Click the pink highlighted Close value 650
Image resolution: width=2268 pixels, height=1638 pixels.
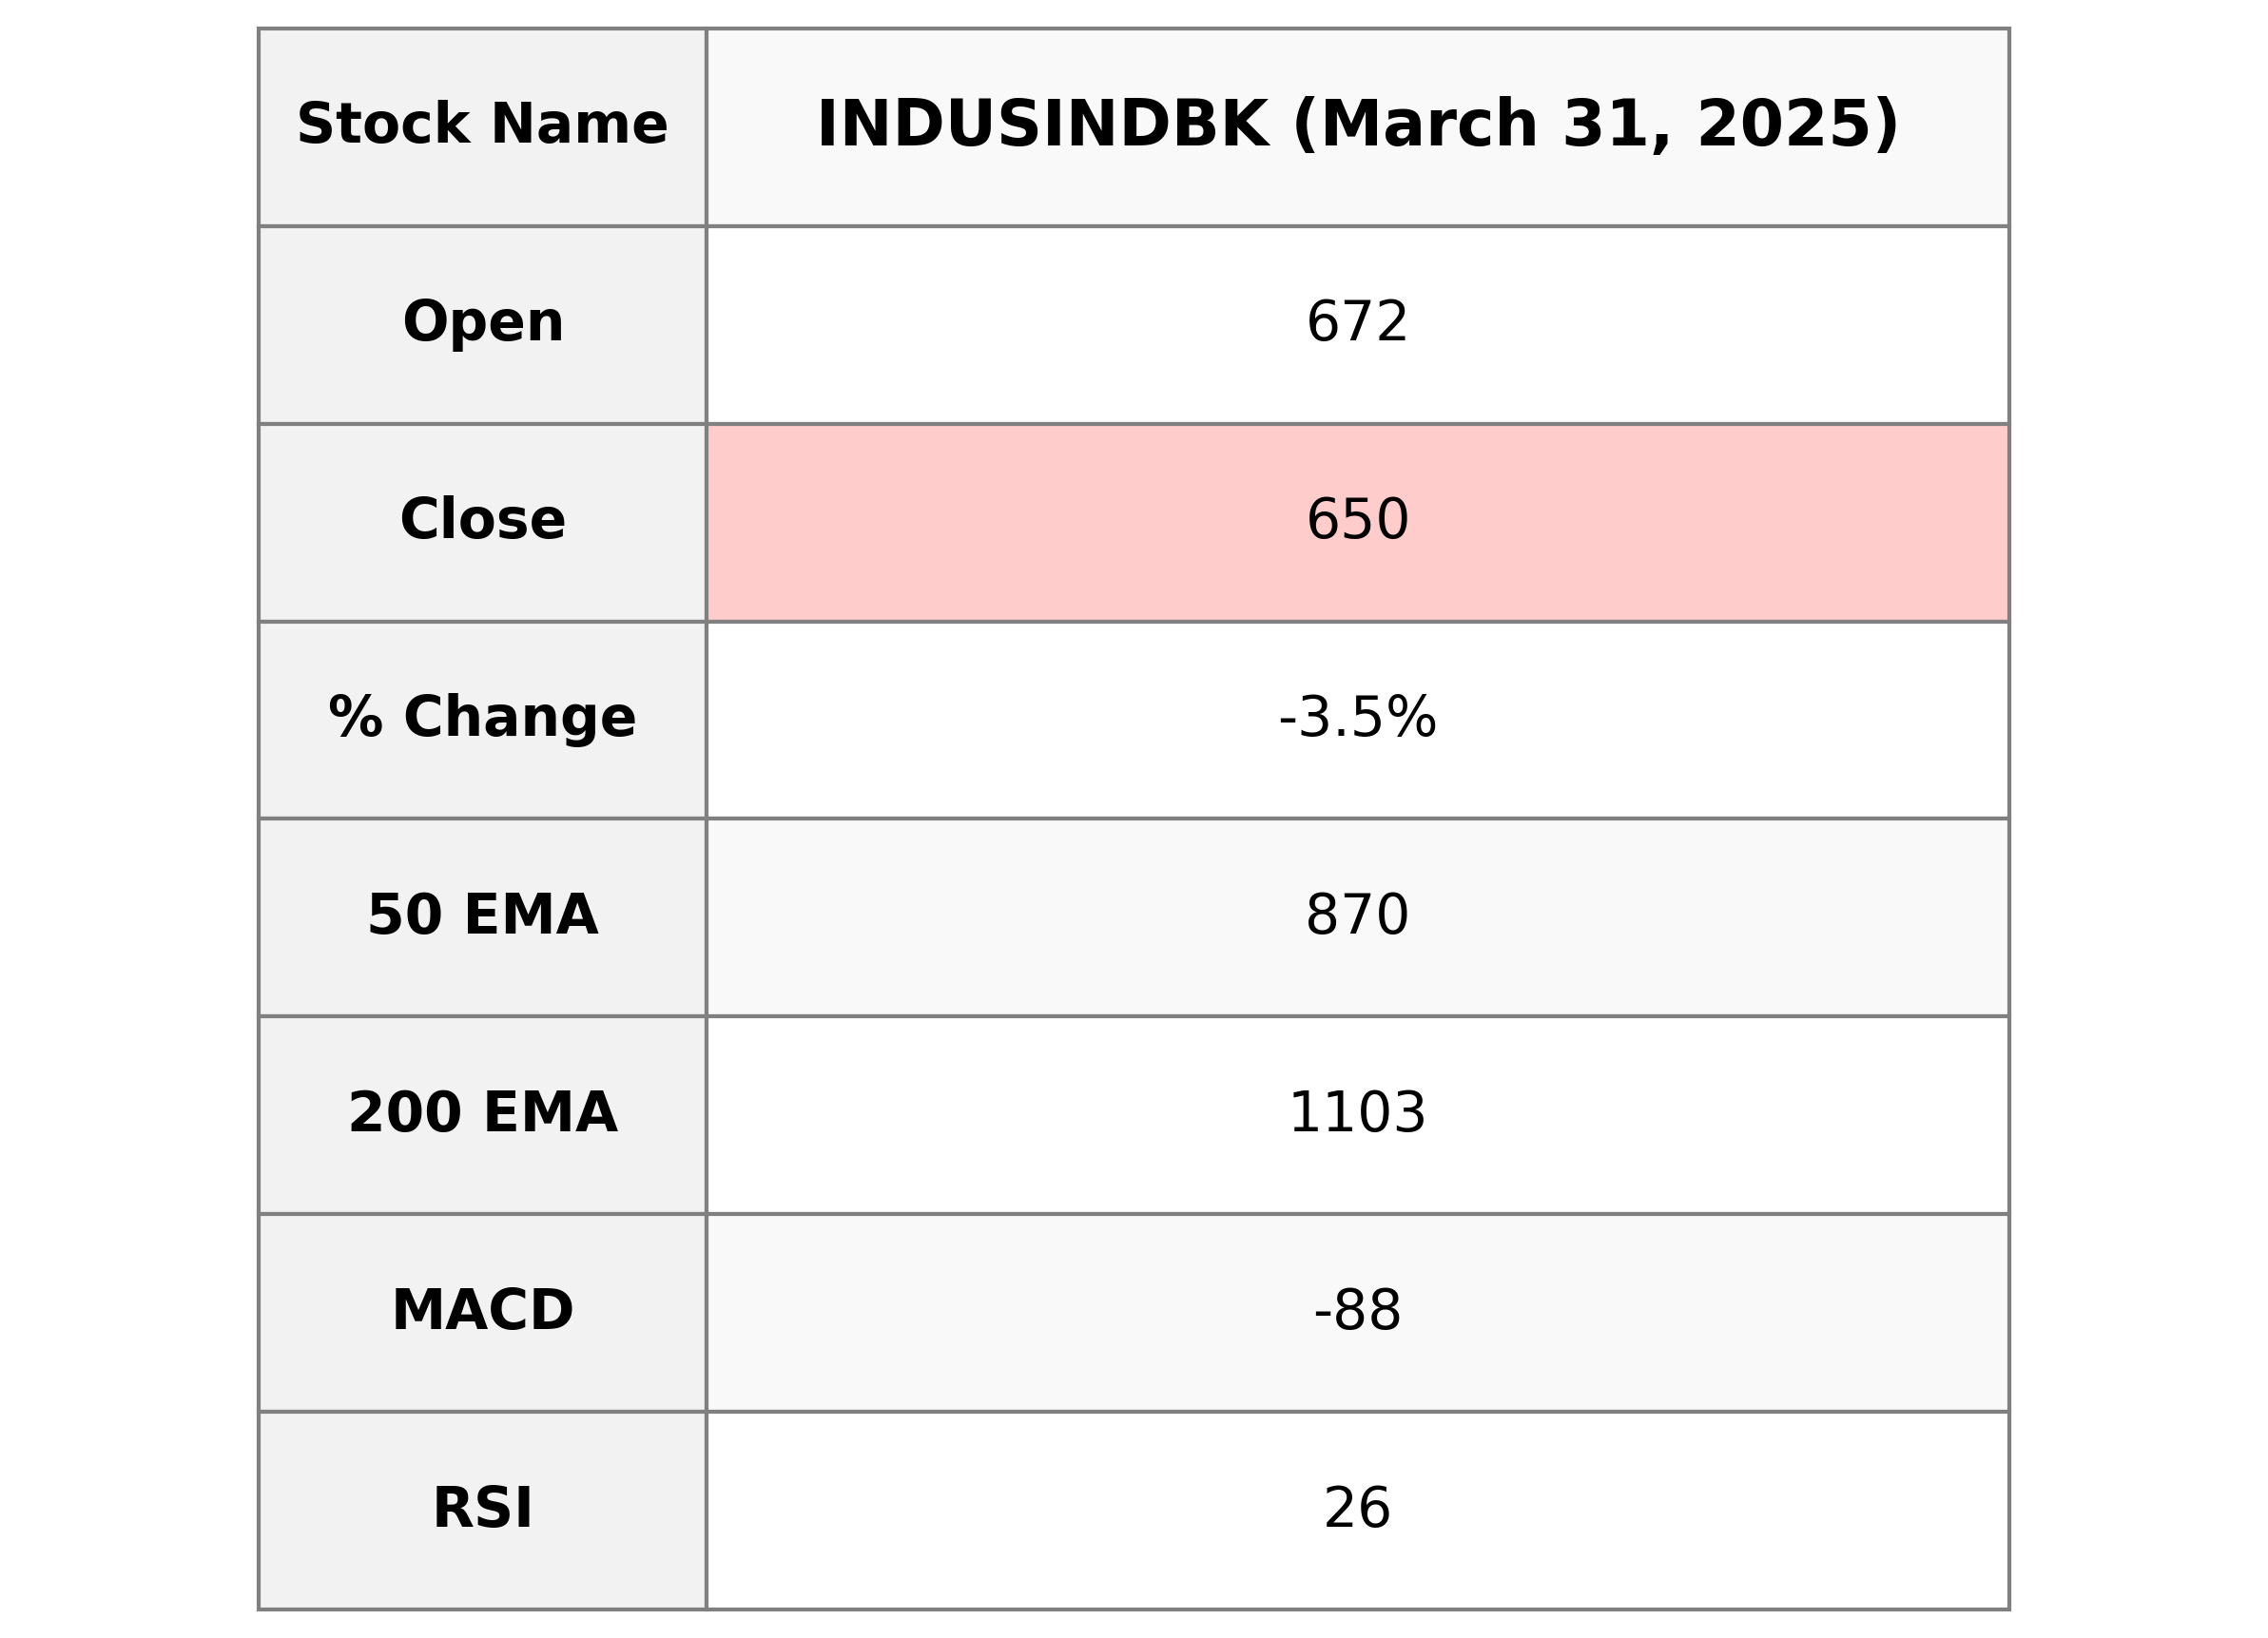tap(1357, 520)
